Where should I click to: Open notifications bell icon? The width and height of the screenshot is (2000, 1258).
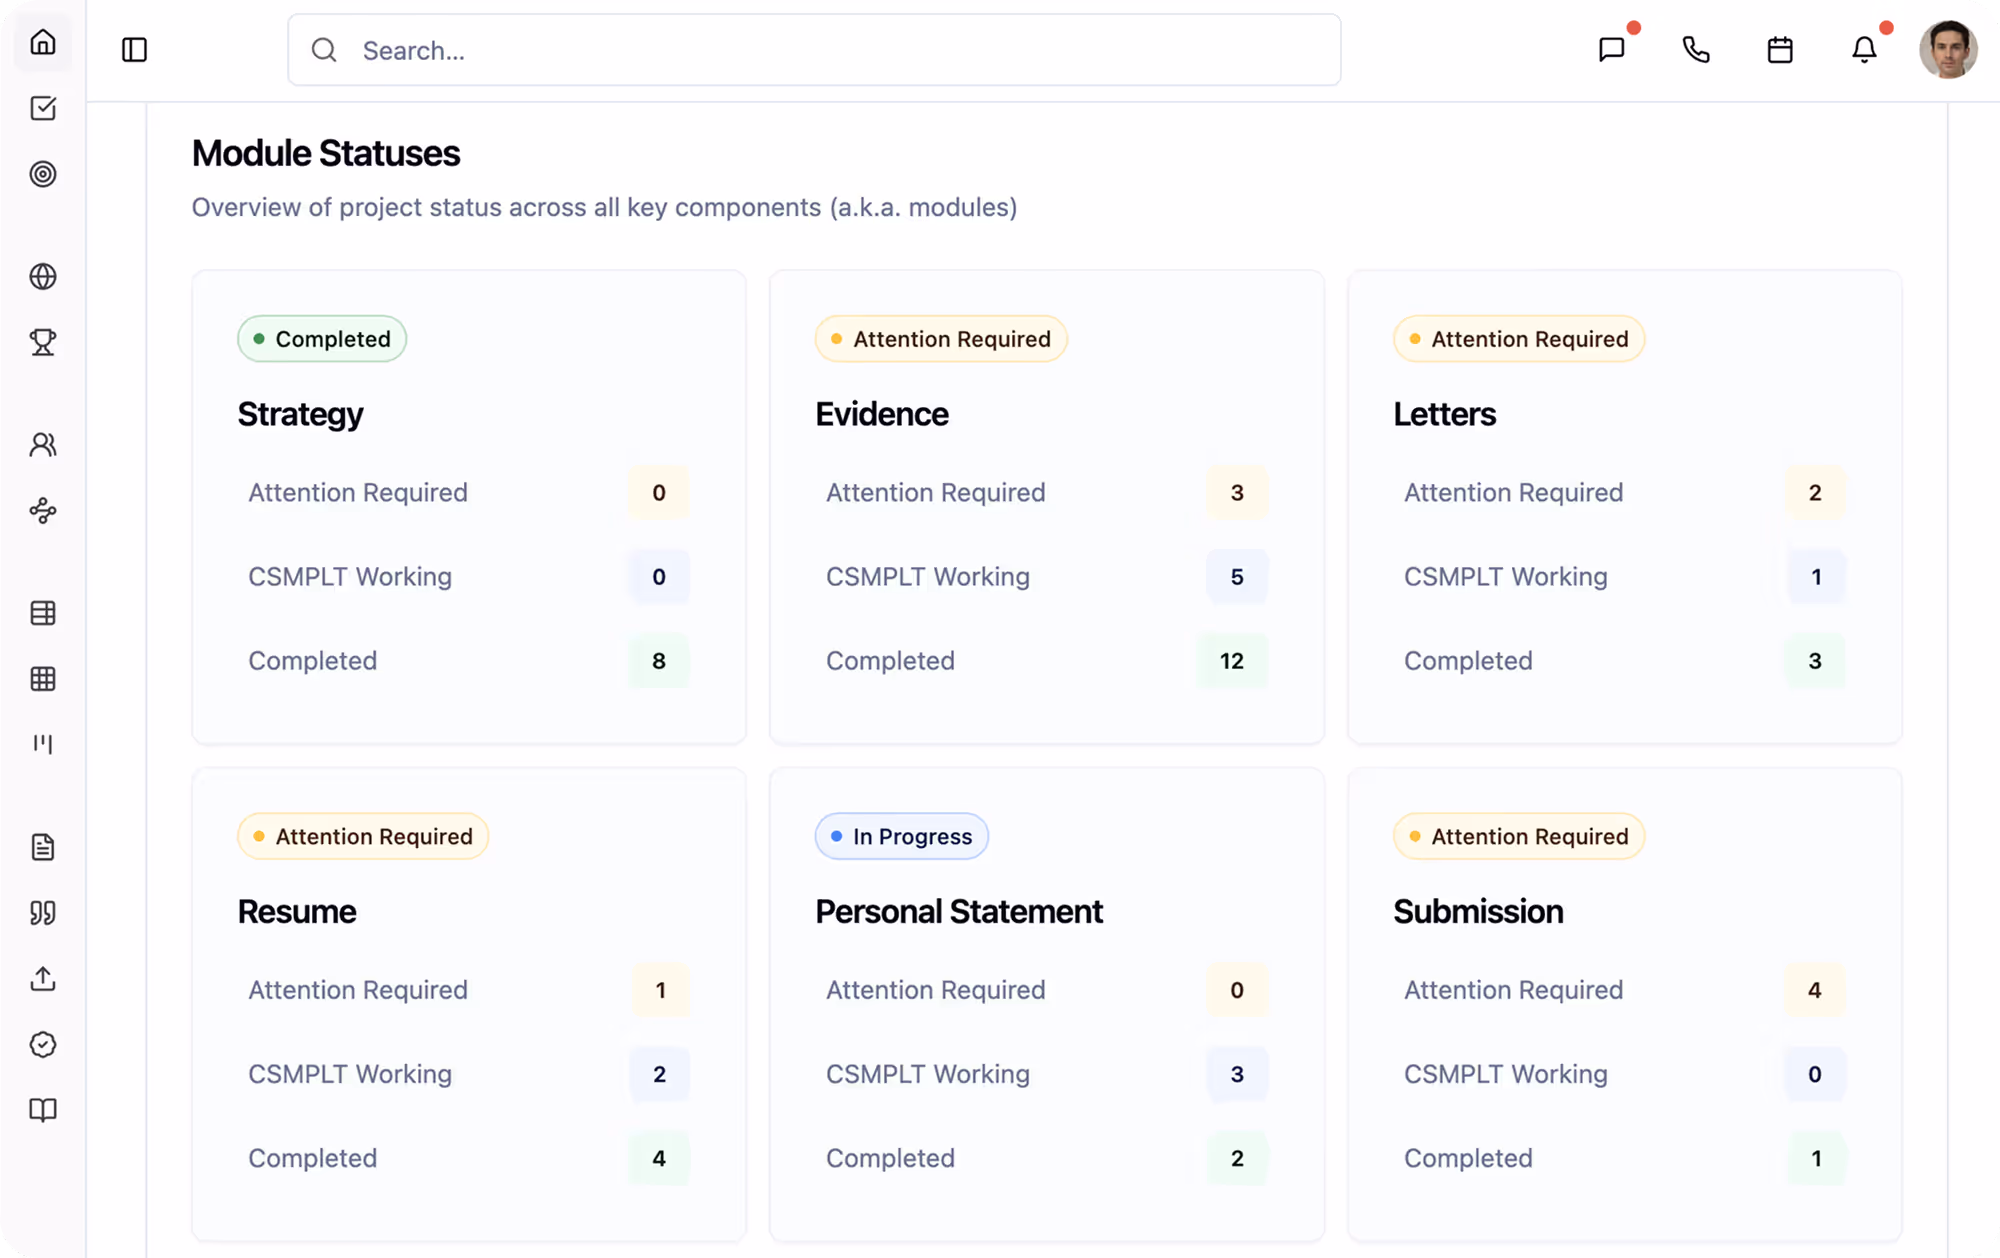1864,50
